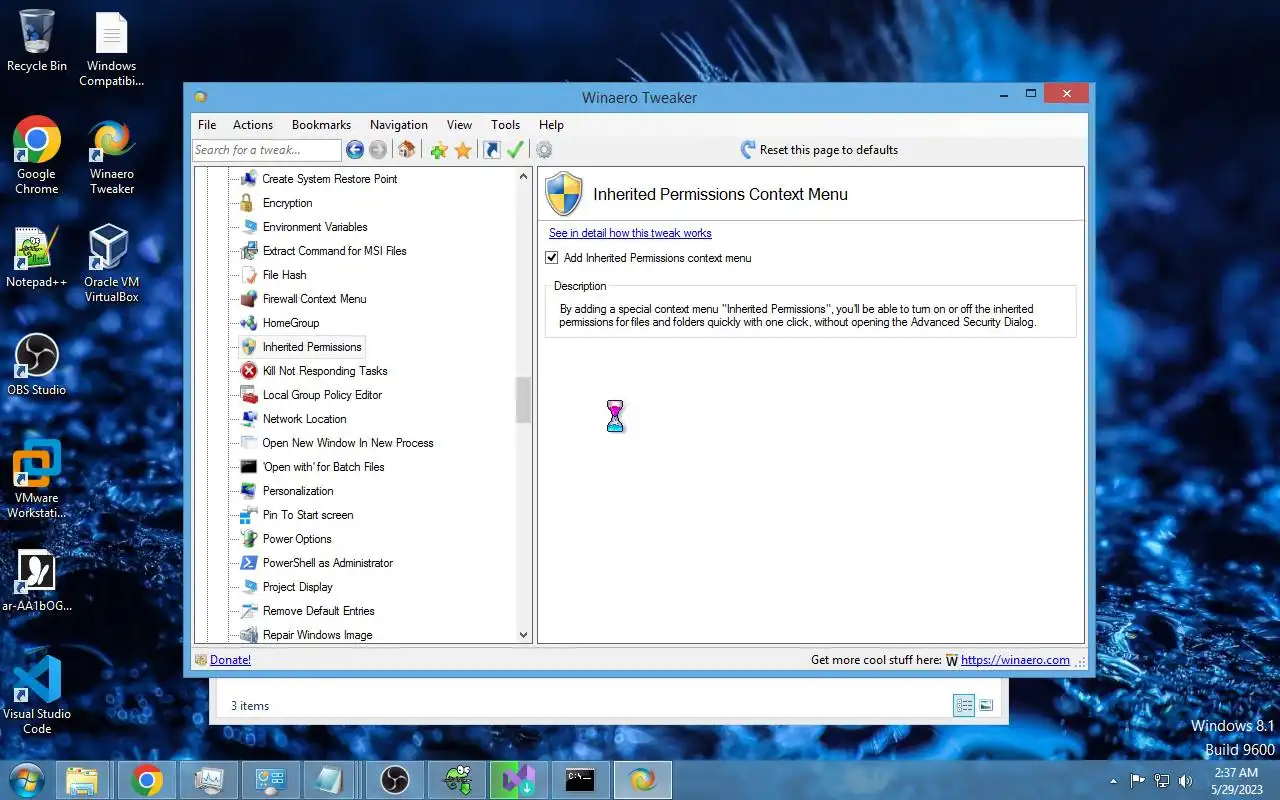1280x800 pixels.
Task: Go to the Home page icon
Action: [406, 150]
